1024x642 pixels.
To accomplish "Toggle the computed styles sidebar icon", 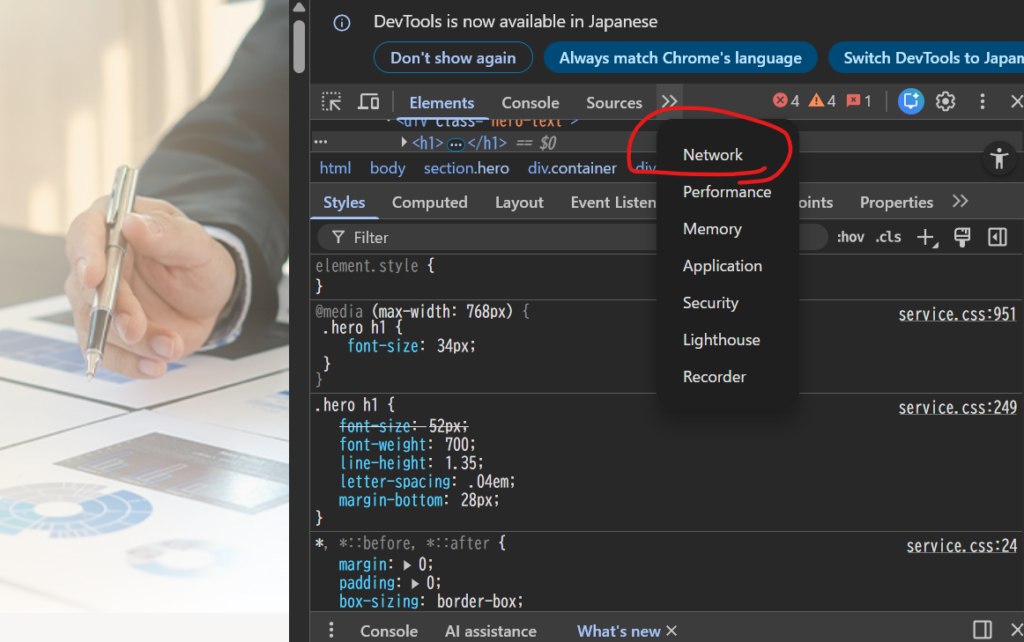I will coord(997,237).
